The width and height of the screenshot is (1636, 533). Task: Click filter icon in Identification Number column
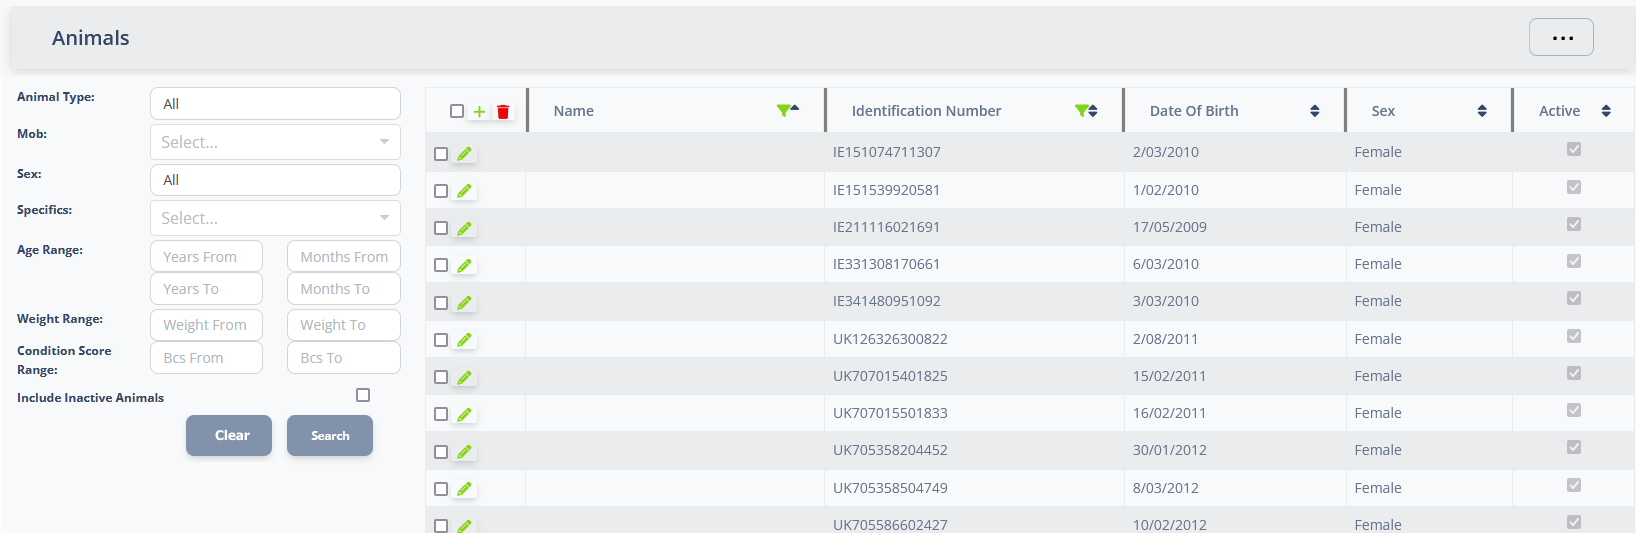[x=1081, y=110]
